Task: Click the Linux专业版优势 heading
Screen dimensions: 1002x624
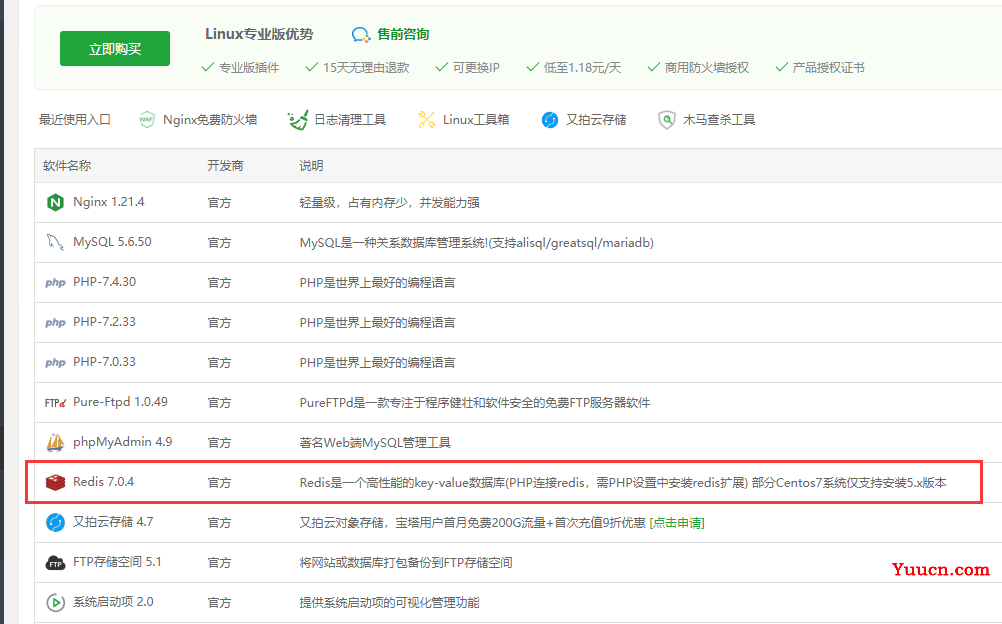Action: pyautogui.click(x=259, y=34)
